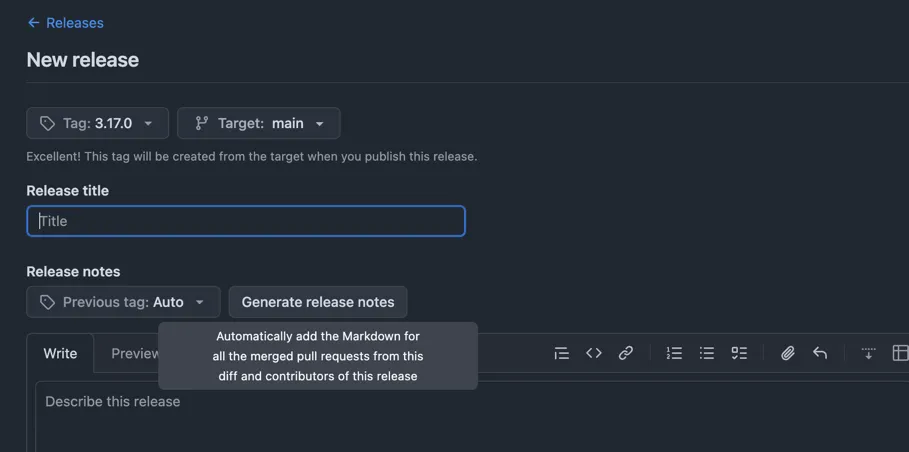The height and width of the screenshot is (452, 909).
Task: Open the Previous tag Auto dropdown
Action: point(123,302)
